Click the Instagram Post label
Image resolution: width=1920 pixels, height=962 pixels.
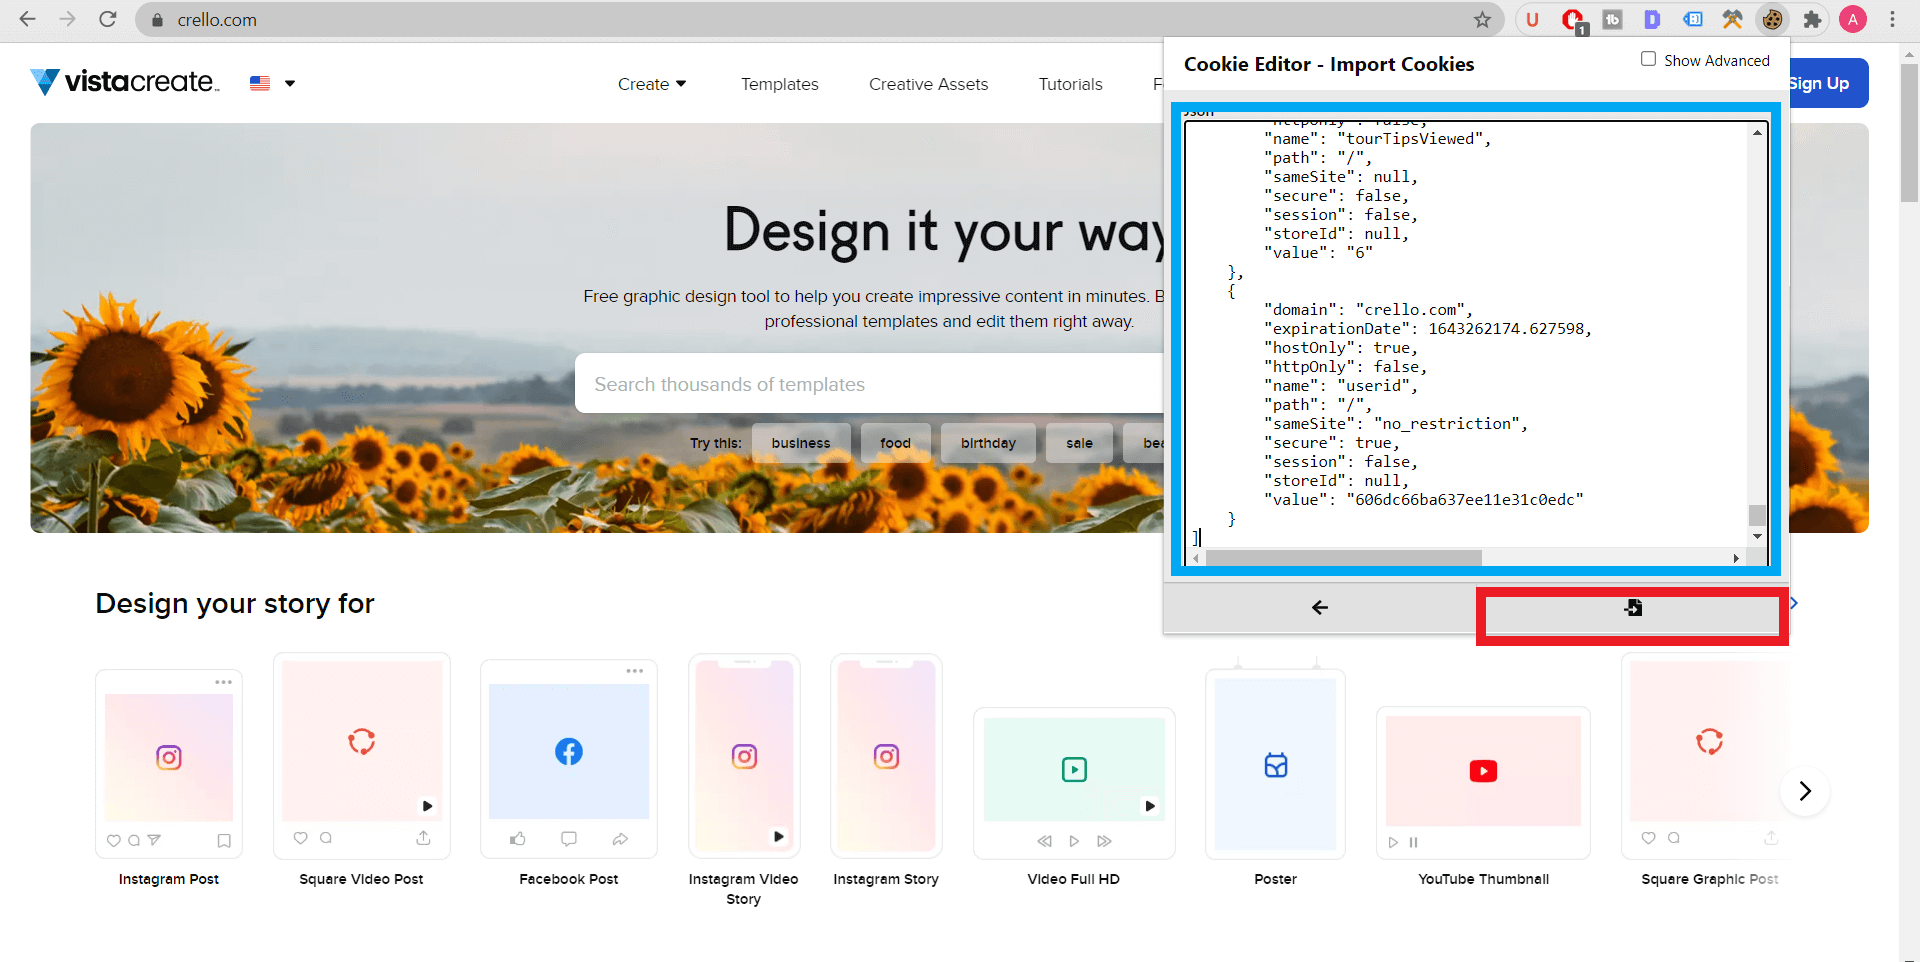pos(169,879)
